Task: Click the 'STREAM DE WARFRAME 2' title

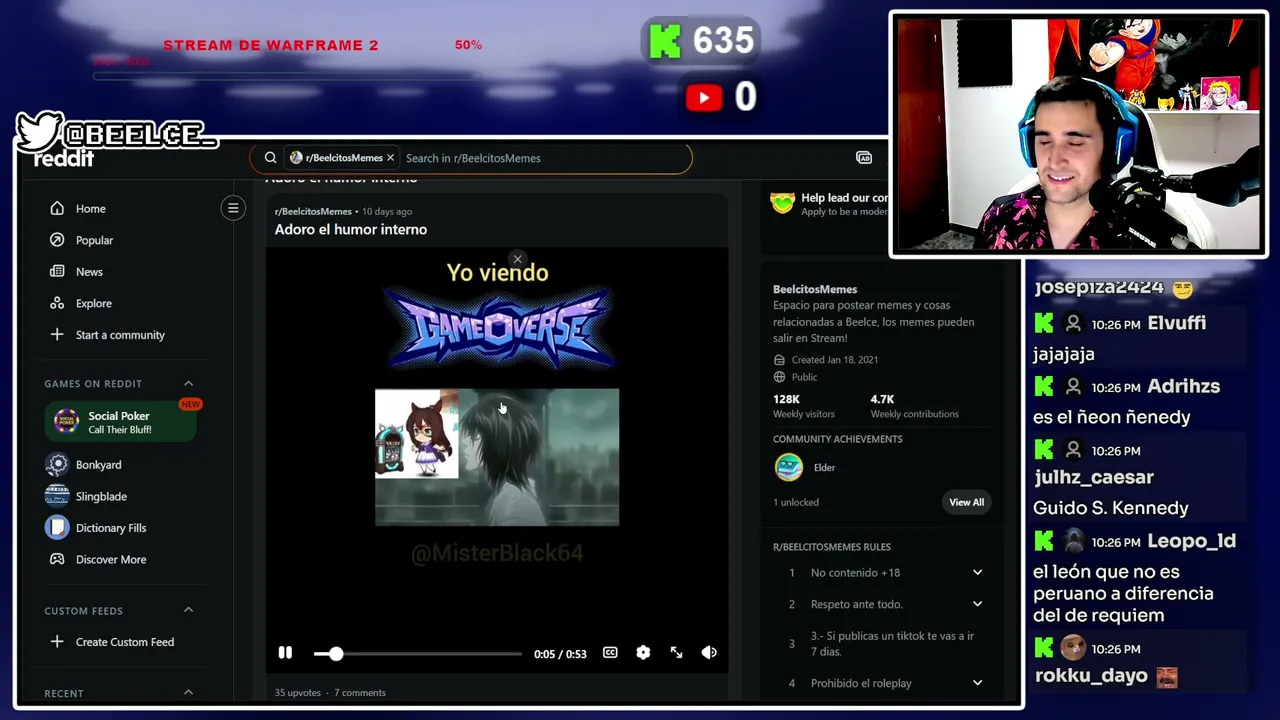Action: coord(271,45)
